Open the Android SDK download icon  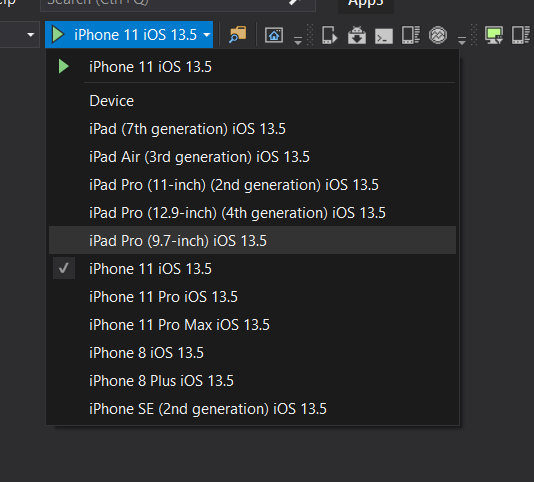coord(357,35)
